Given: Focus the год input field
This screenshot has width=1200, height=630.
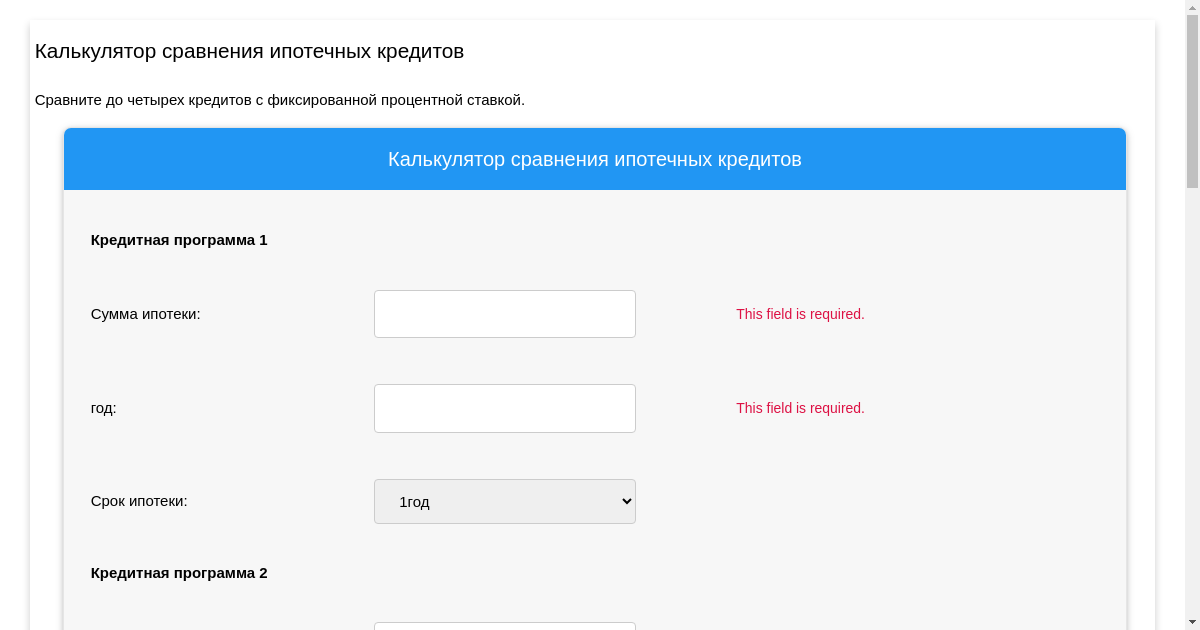Looking at the screenshot, I should (x=504, y=408).
